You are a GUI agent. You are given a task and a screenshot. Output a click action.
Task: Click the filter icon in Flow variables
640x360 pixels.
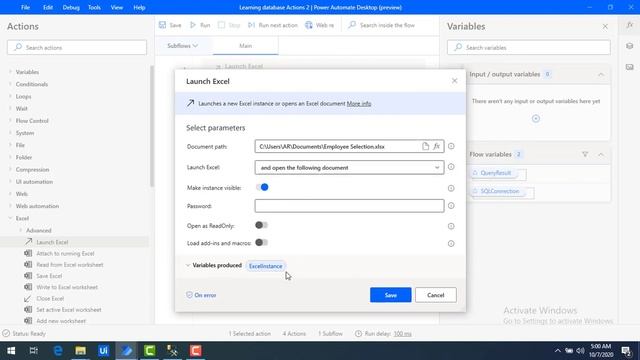(x=585, y=154)
